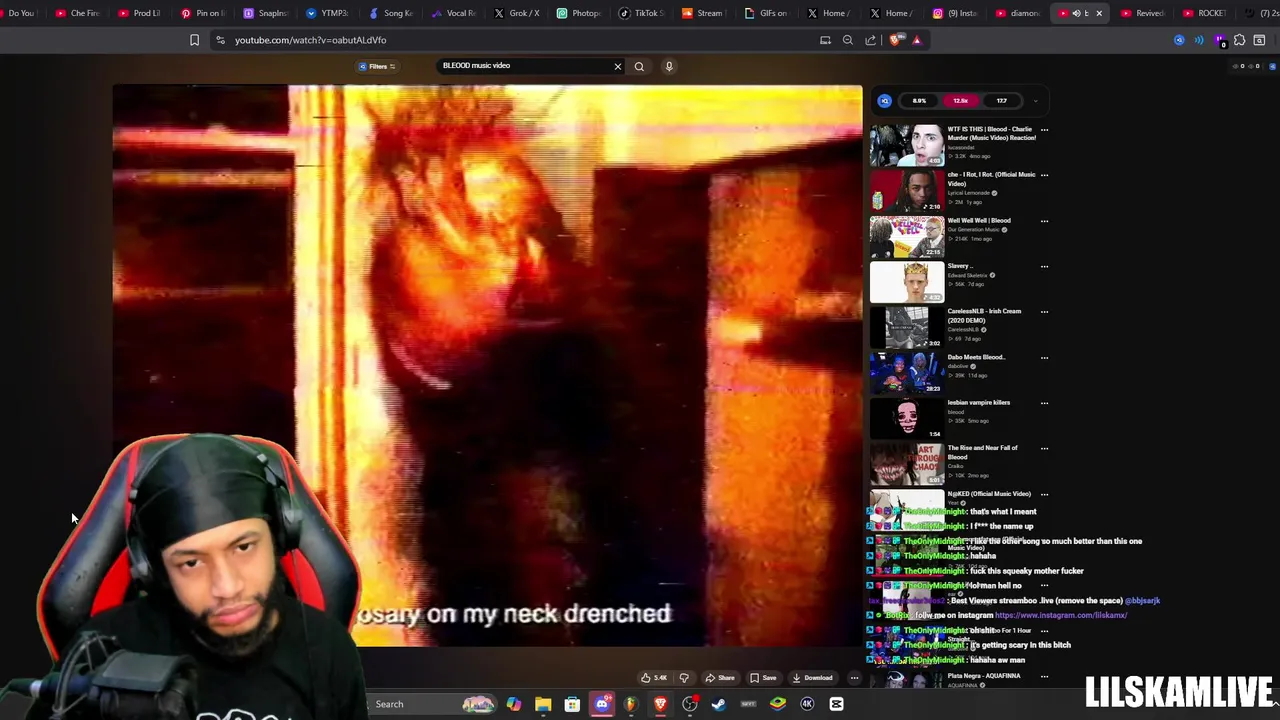1280x720 pixels.
Task: Click the share page icon in address bar
Action: click(871, 40)
